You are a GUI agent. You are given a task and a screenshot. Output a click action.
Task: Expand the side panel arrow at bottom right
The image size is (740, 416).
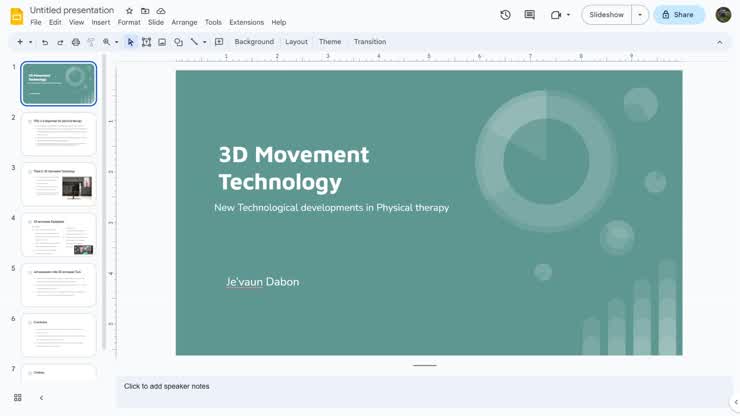(x=736, y=402)
